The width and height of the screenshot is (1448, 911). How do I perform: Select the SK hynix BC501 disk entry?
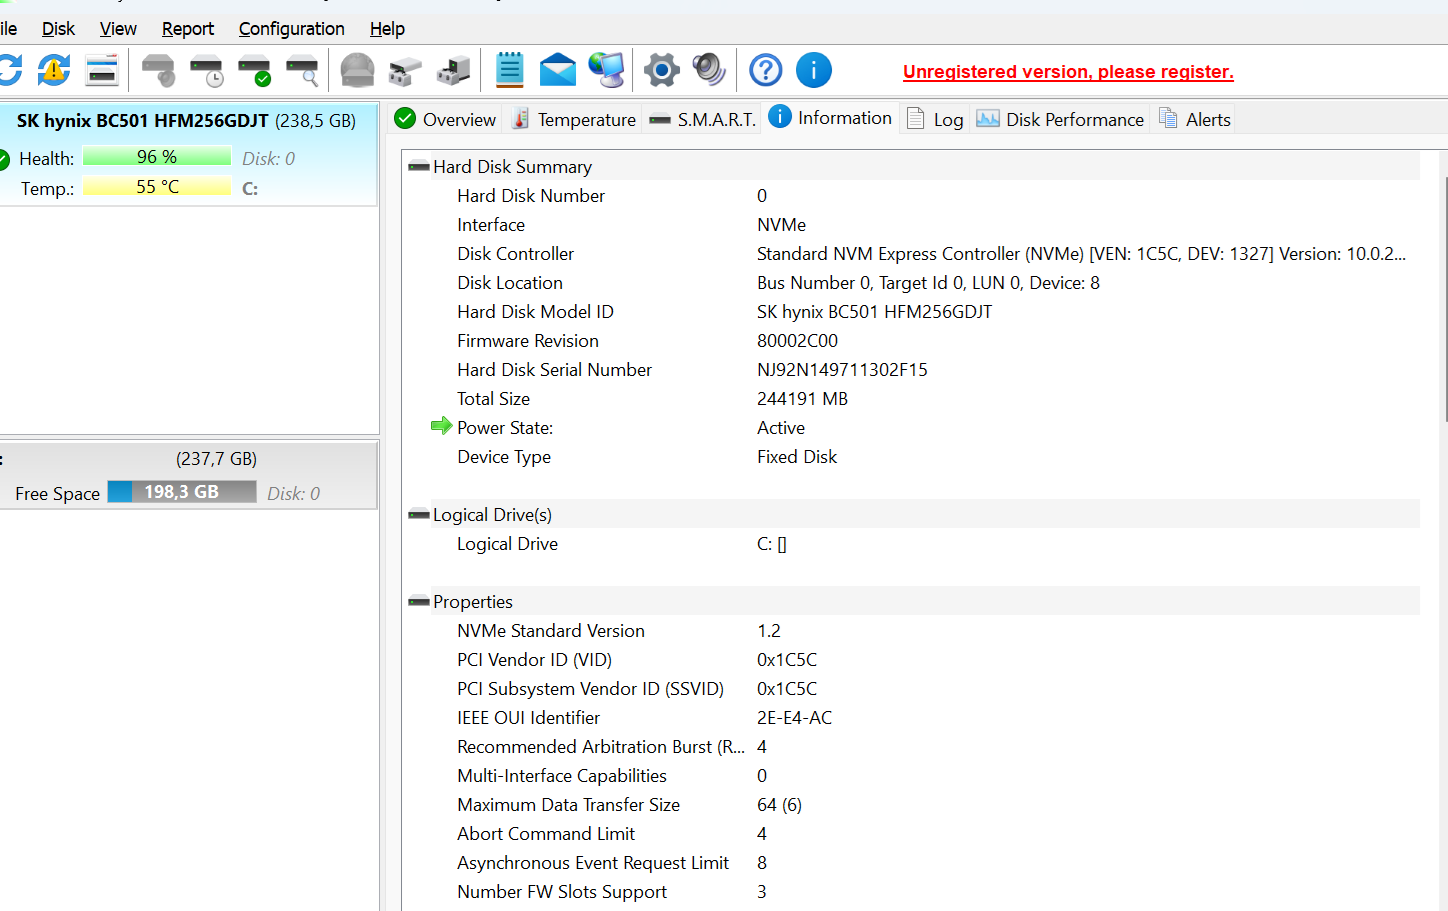(x=186, y=121)
